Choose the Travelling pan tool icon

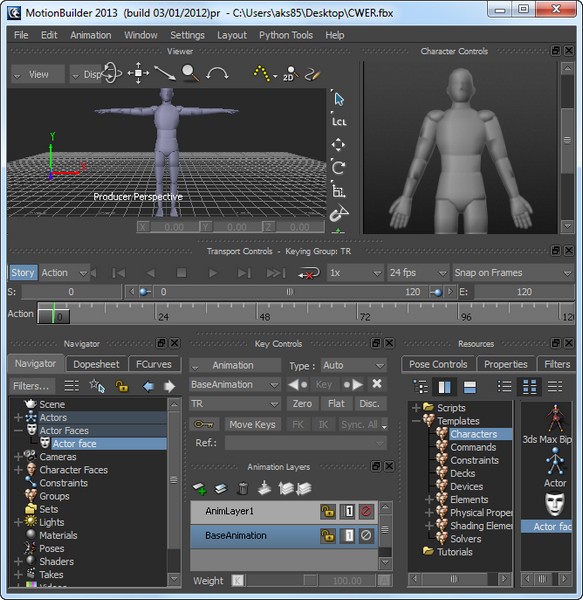pyautogui.click(x=138, y=73)
